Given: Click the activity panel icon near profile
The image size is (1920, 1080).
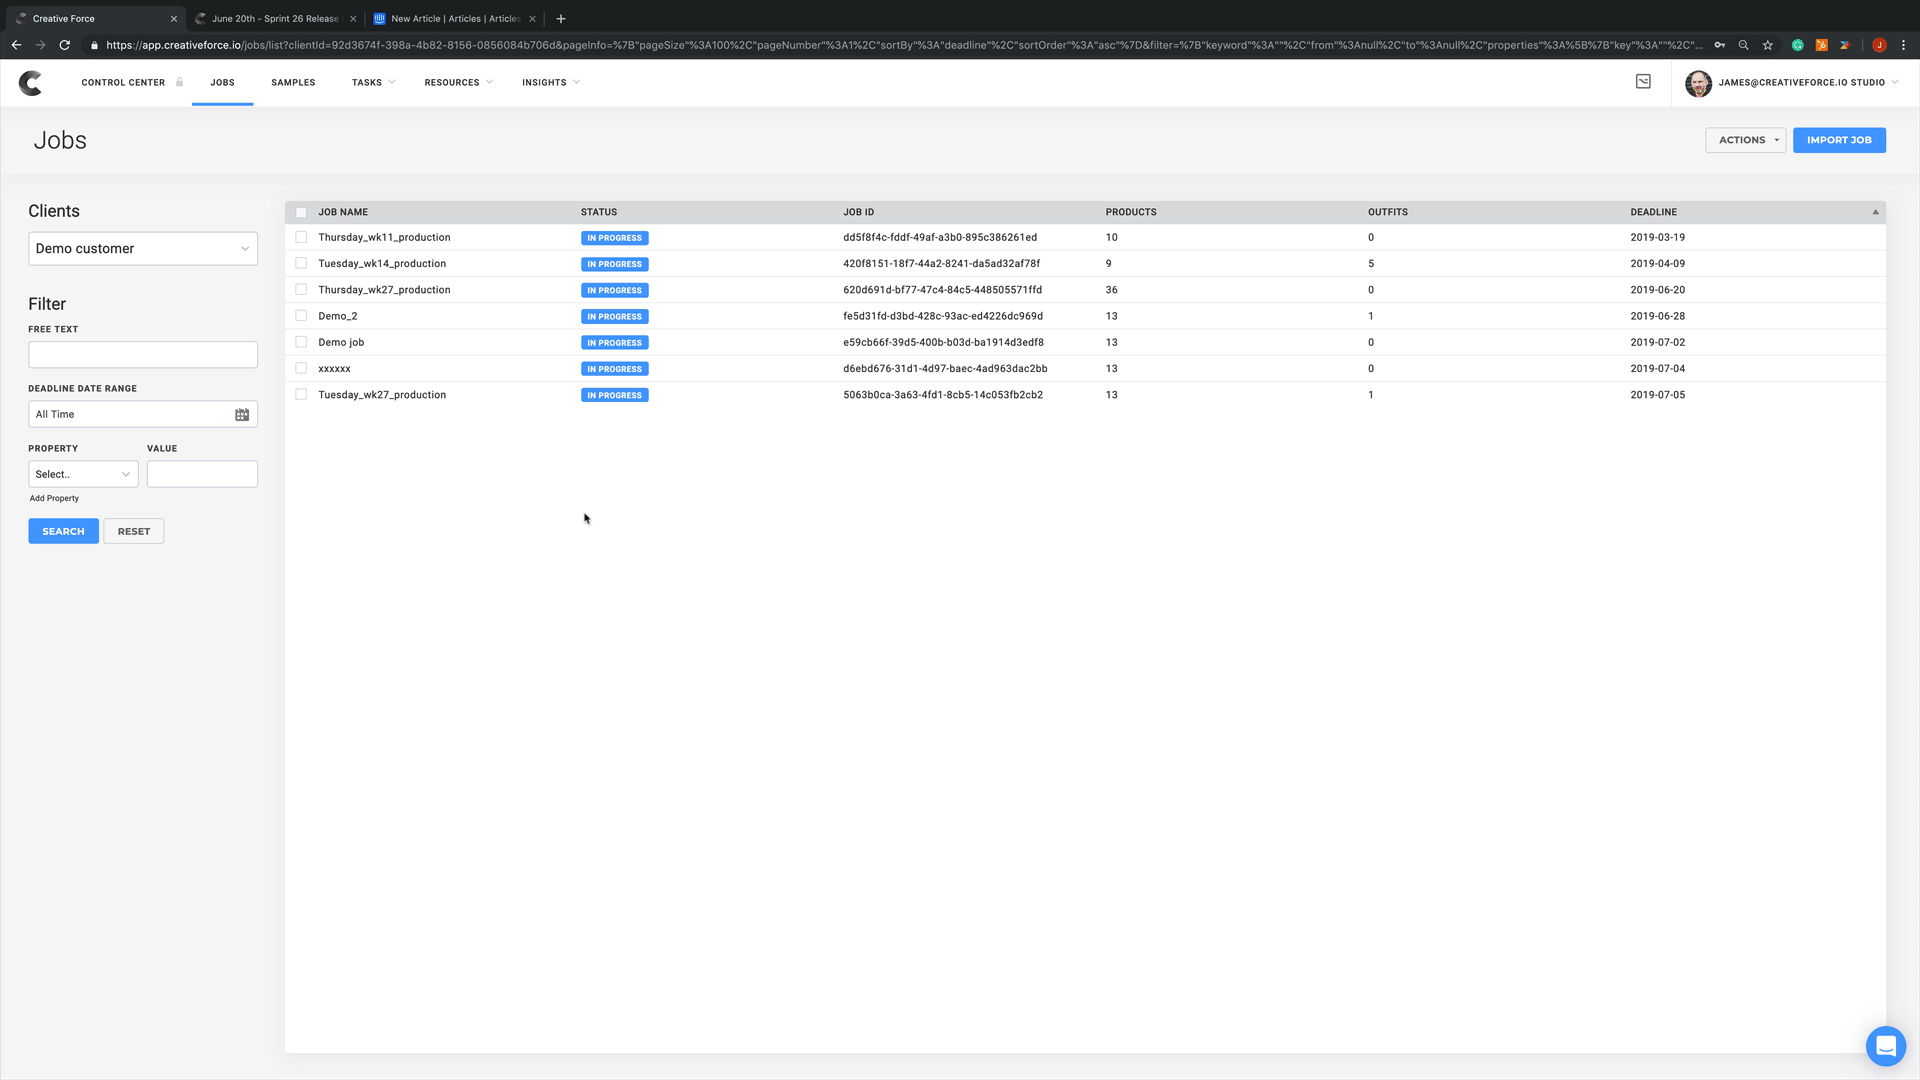Looking at the screenshot, I should click(1643, 82).
